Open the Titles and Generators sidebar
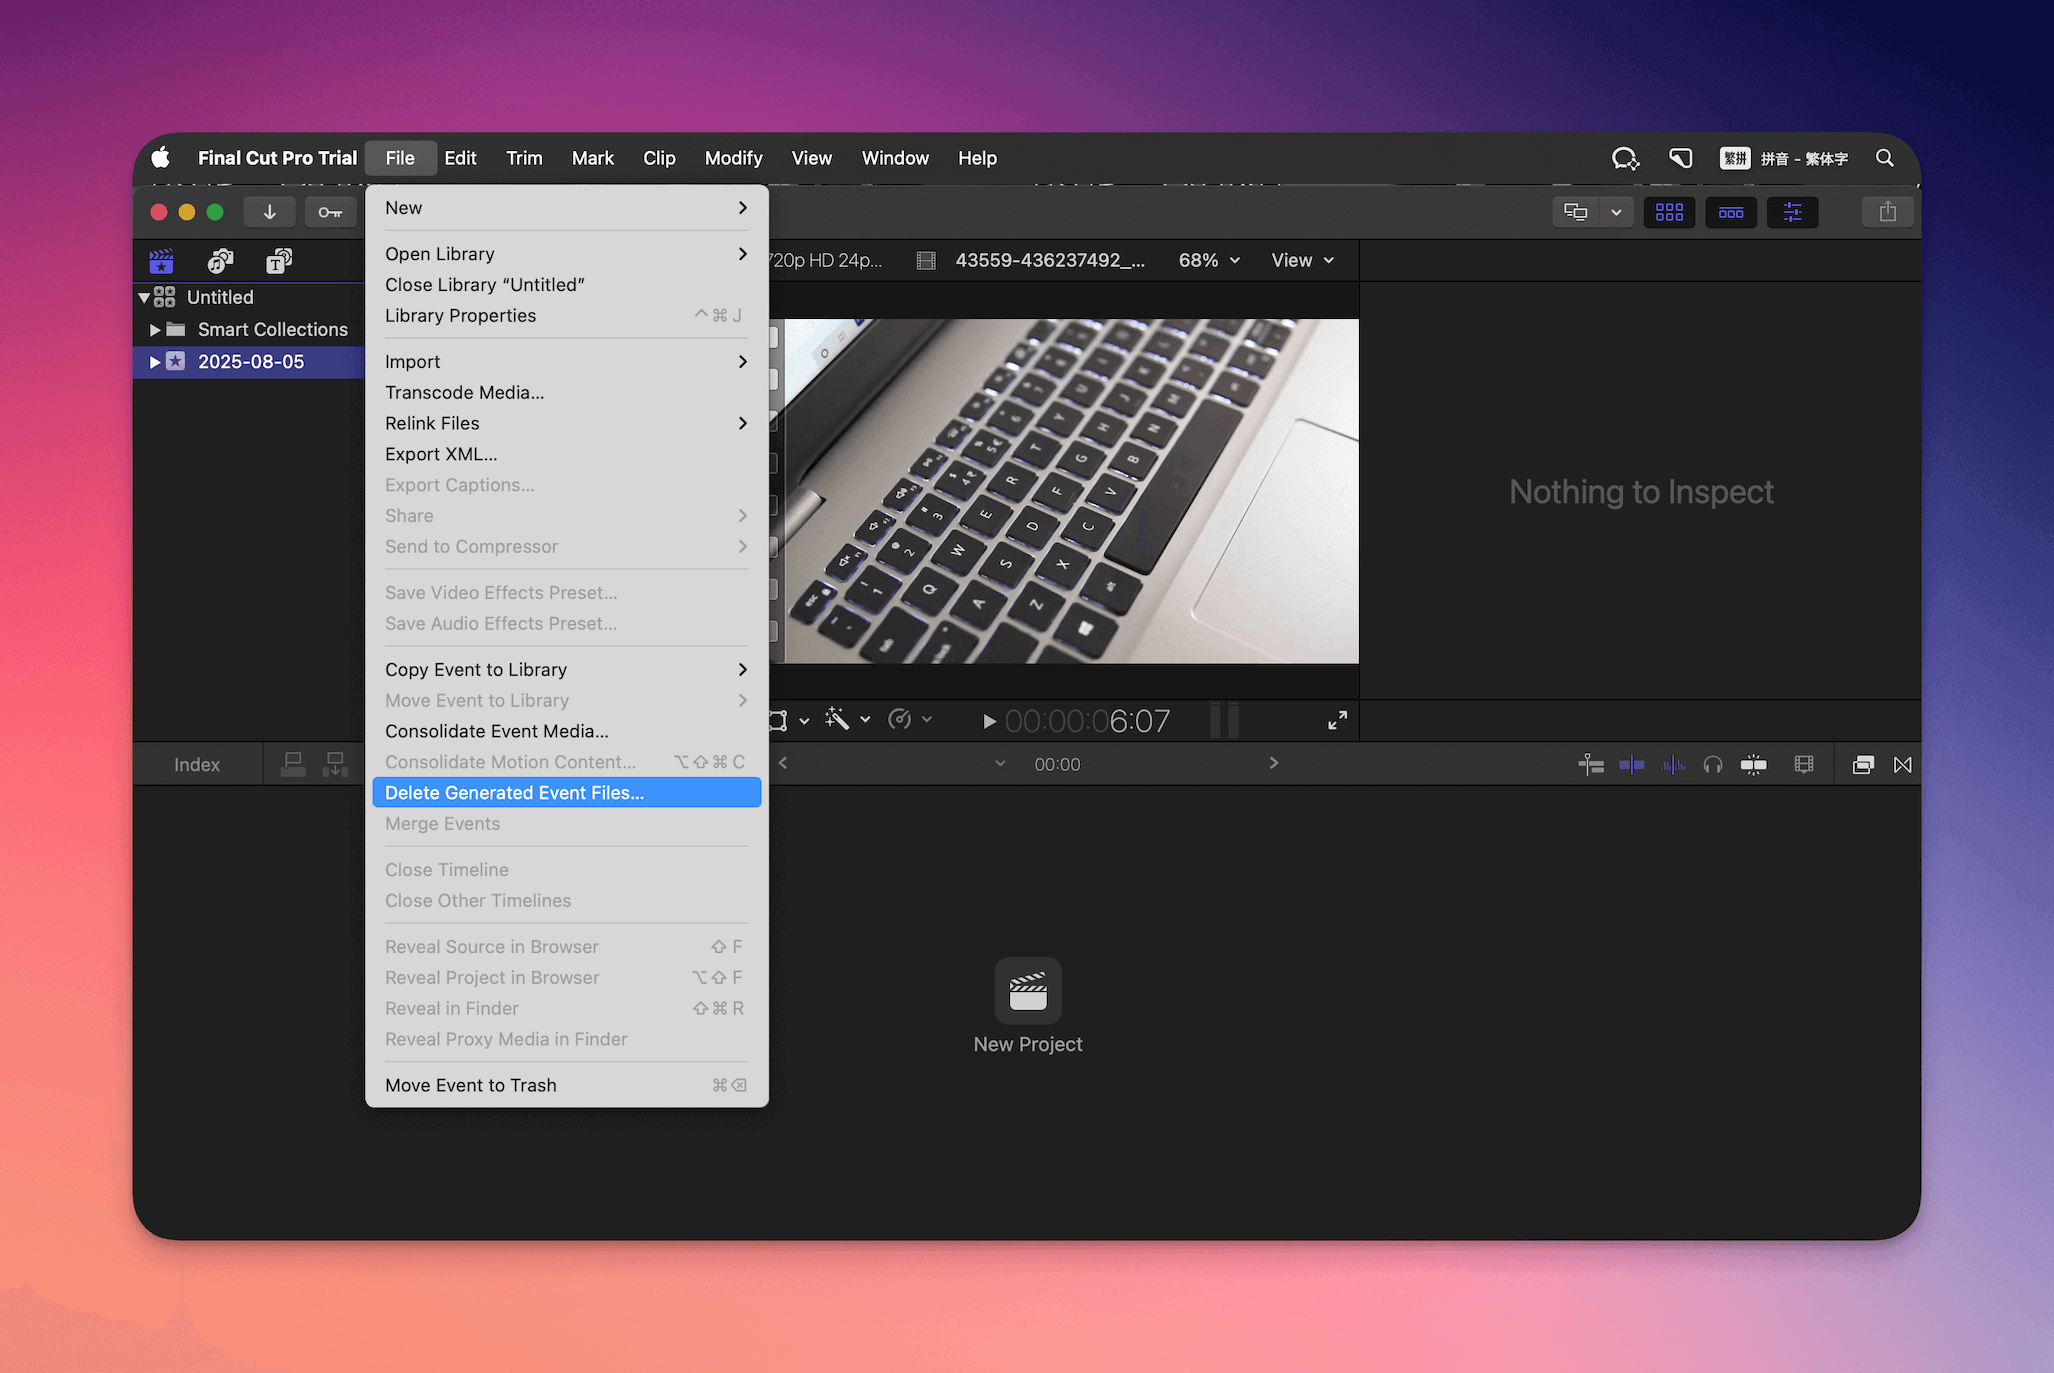The height and width of the screenshot is (1373, 2054). coord(279,261)
